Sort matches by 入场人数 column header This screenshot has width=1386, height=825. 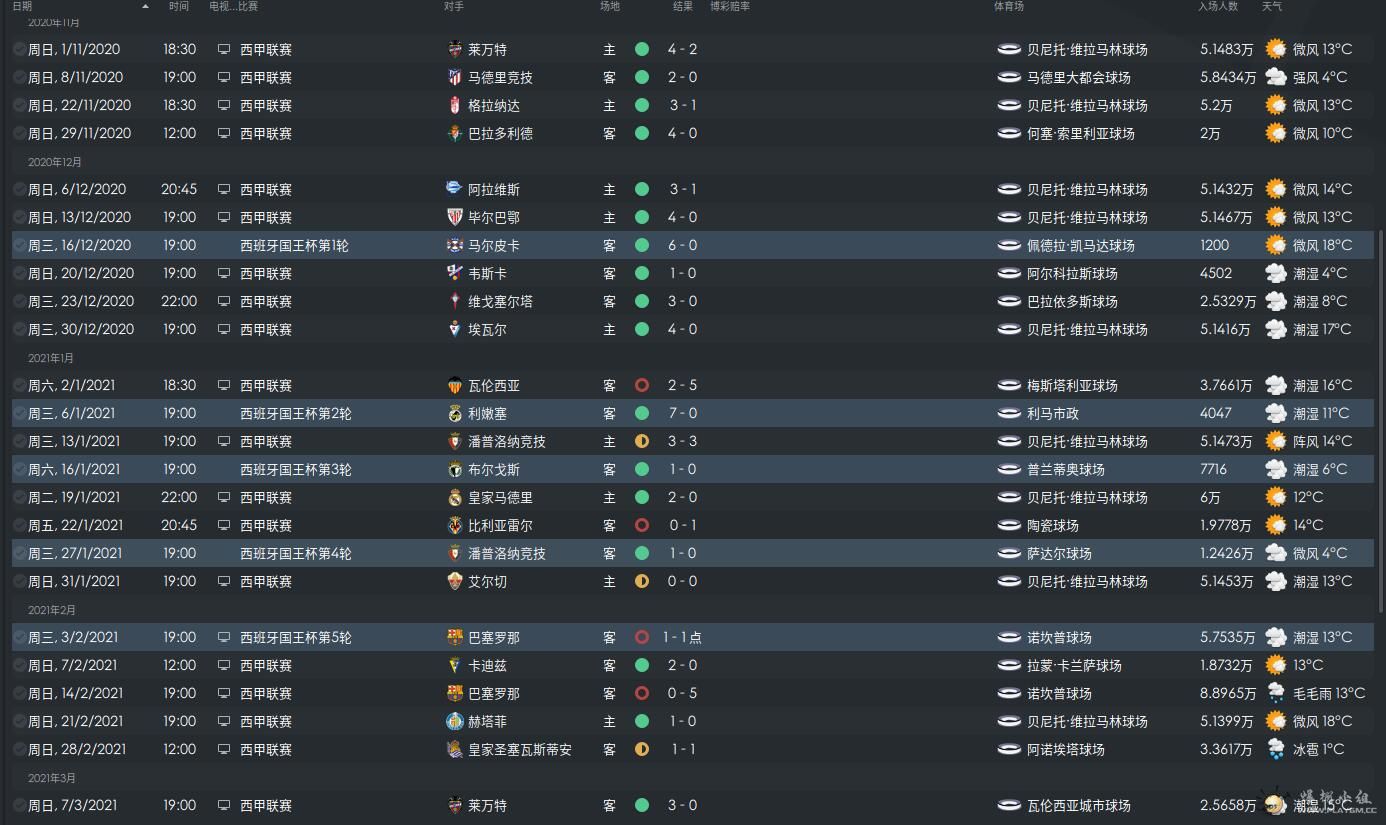[1218, 6]
